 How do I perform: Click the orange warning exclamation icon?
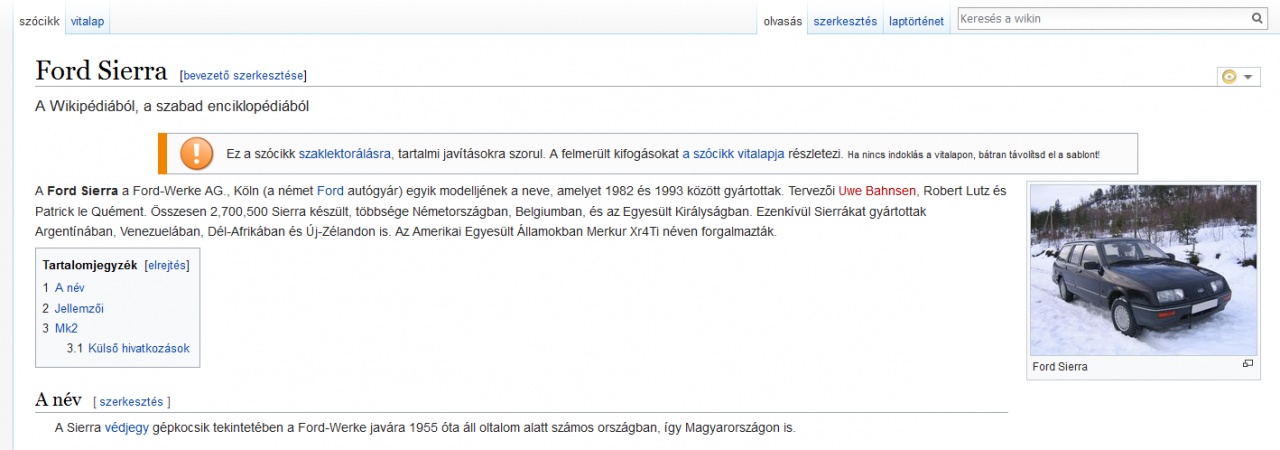[x=197, y=153]
